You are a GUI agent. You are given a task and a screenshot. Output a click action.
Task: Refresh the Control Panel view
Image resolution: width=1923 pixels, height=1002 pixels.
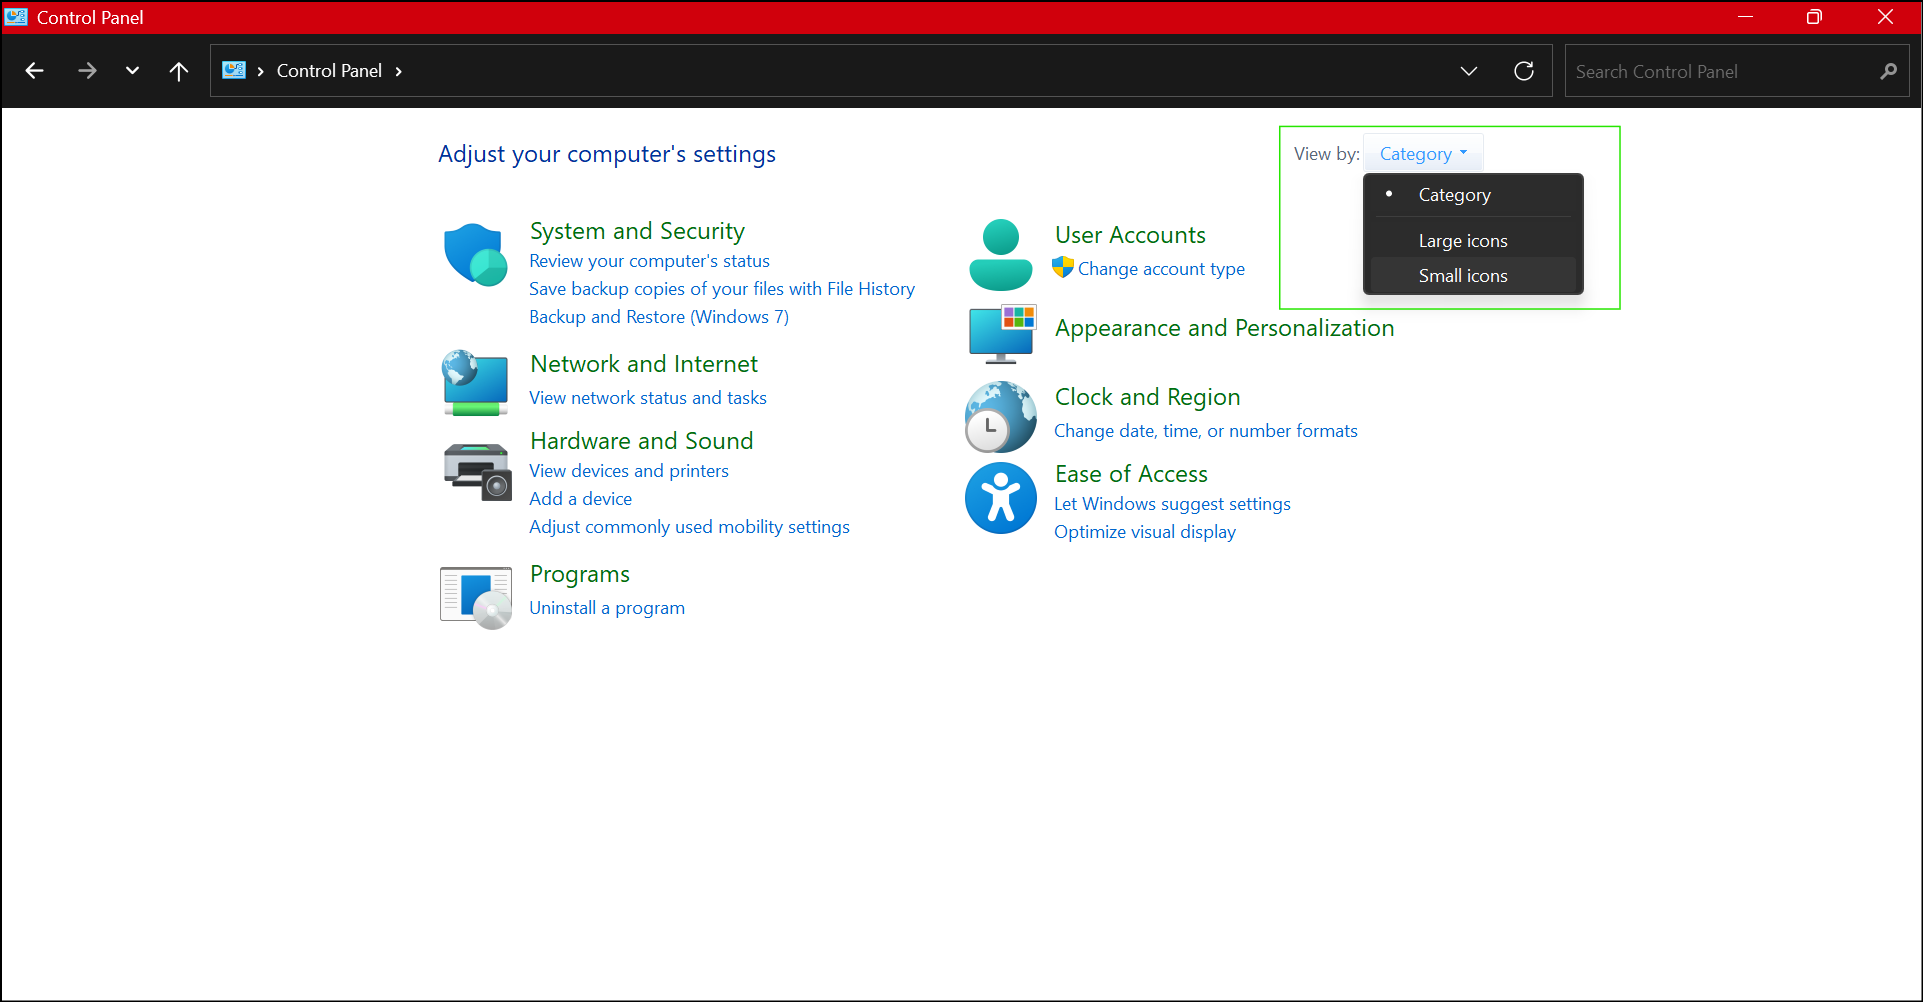(1524, 71)
